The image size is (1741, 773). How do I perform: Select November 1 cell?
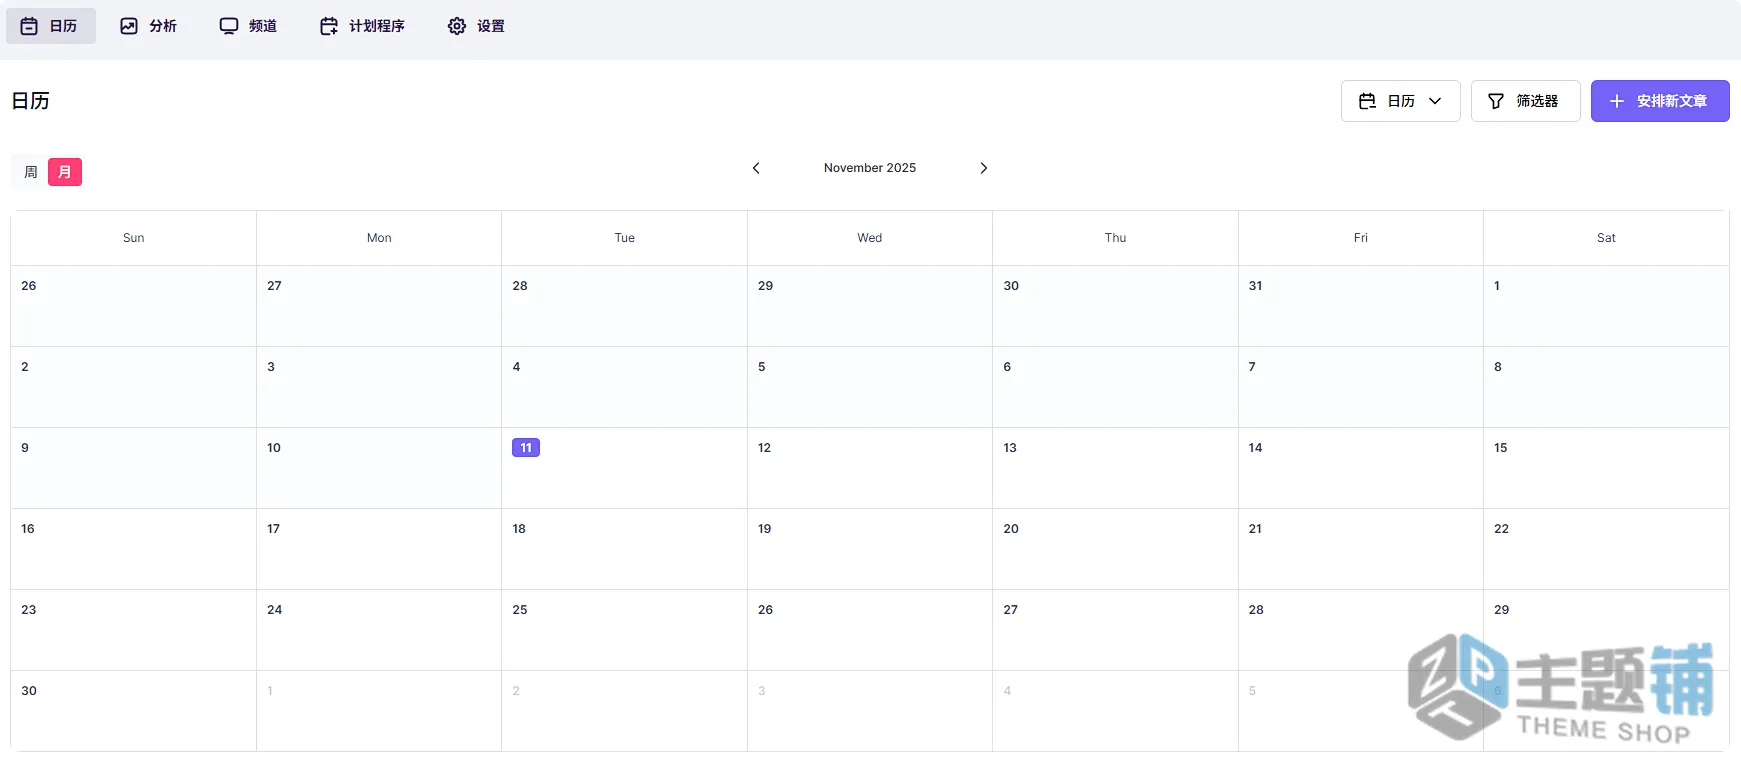(1606, 306)
